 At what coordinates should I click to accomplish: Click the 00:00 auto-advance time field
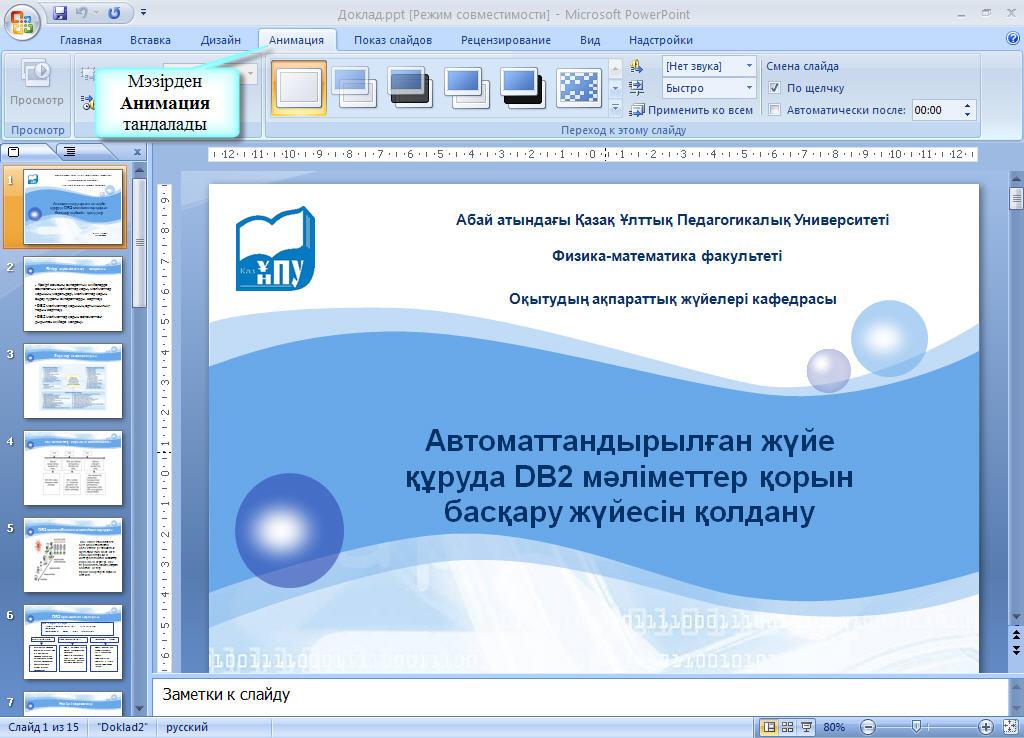coord(935,110)
